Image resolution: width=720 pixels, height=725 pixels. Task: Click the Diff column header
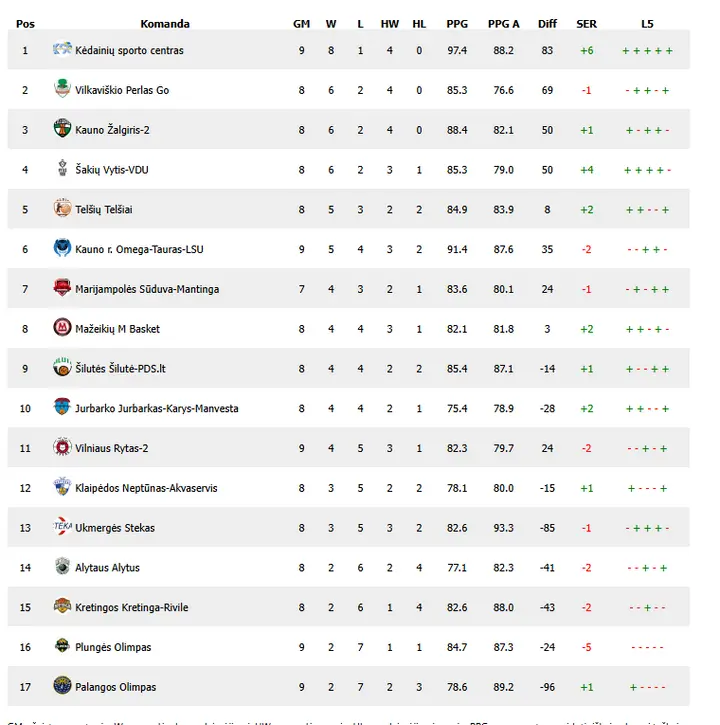click(547, 24)
